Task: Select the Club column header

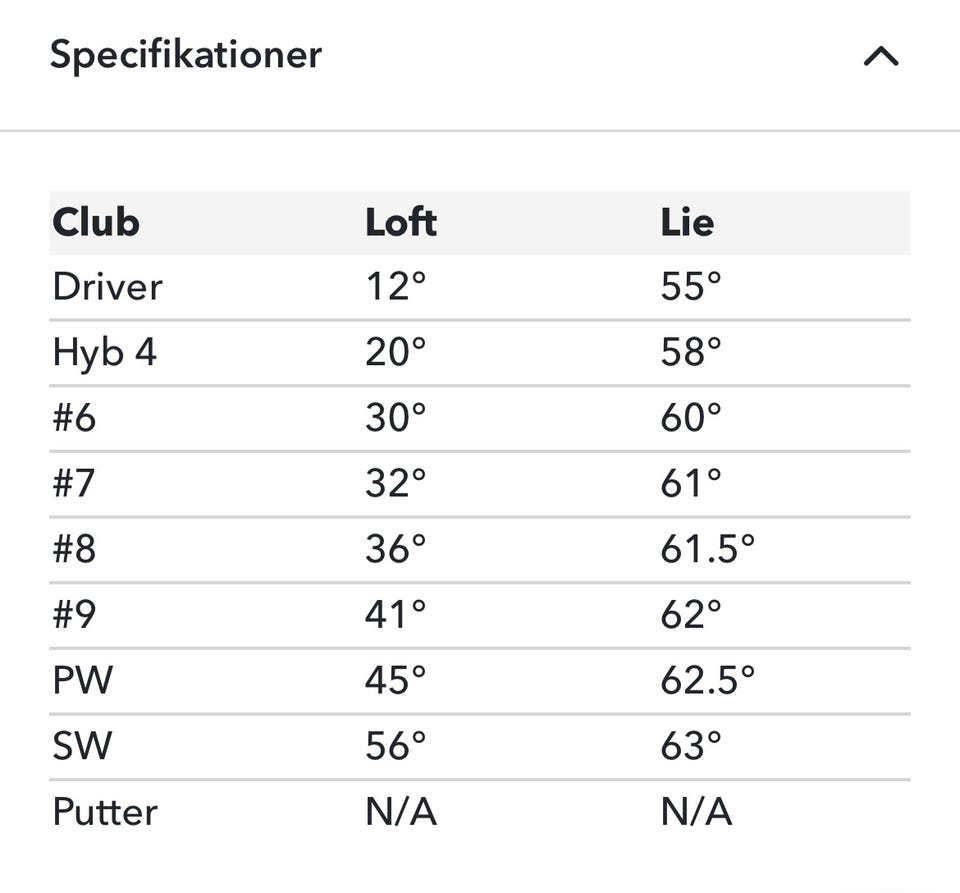Action: [96, 222]
